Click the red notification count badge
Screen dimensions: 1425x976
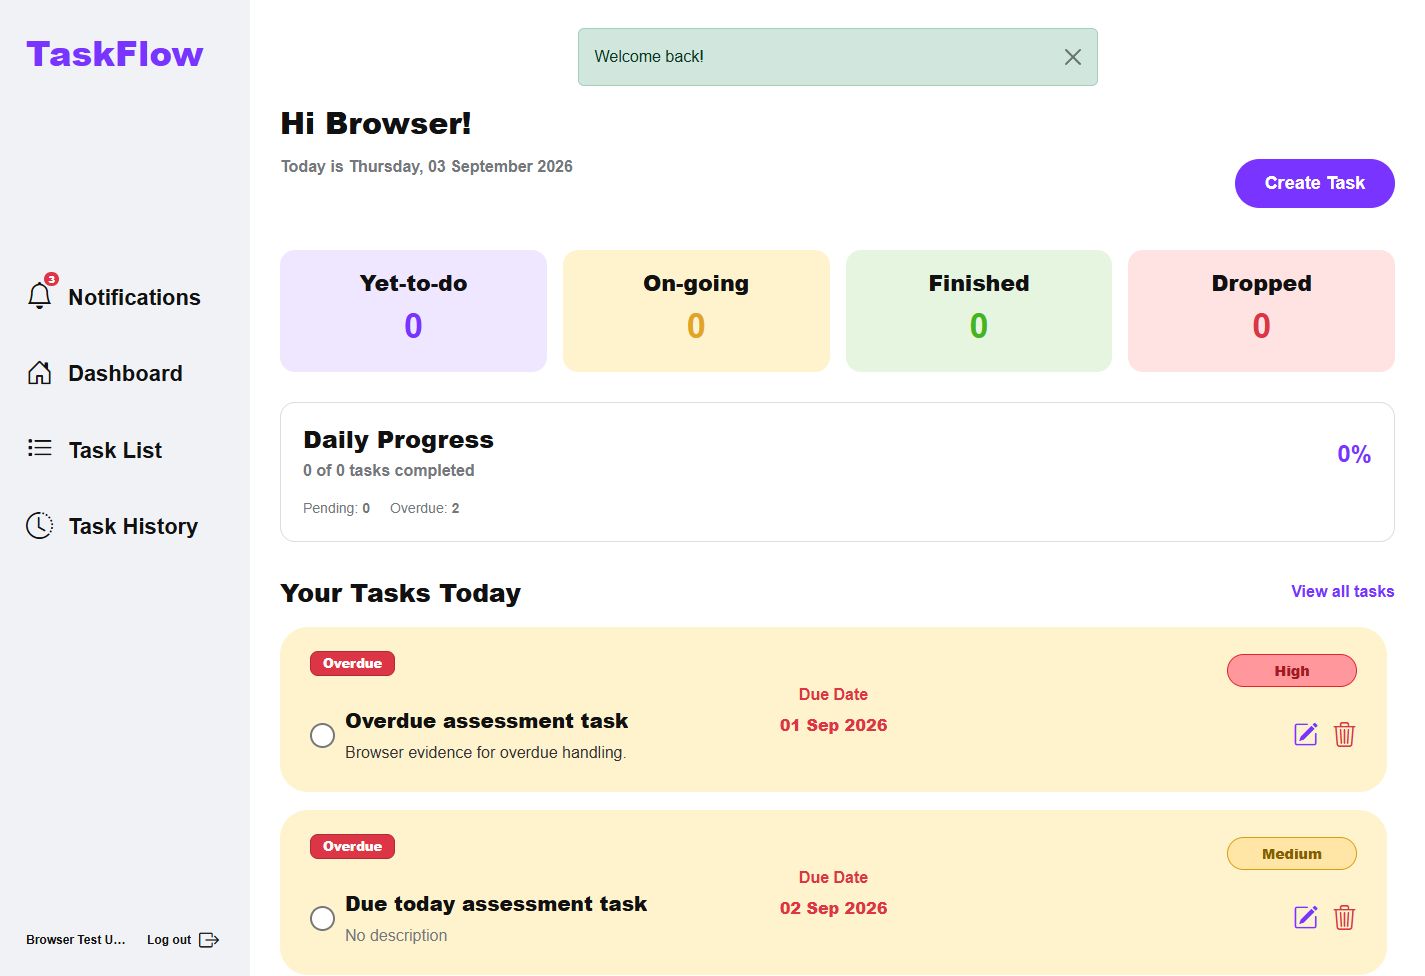pos(52,279)
